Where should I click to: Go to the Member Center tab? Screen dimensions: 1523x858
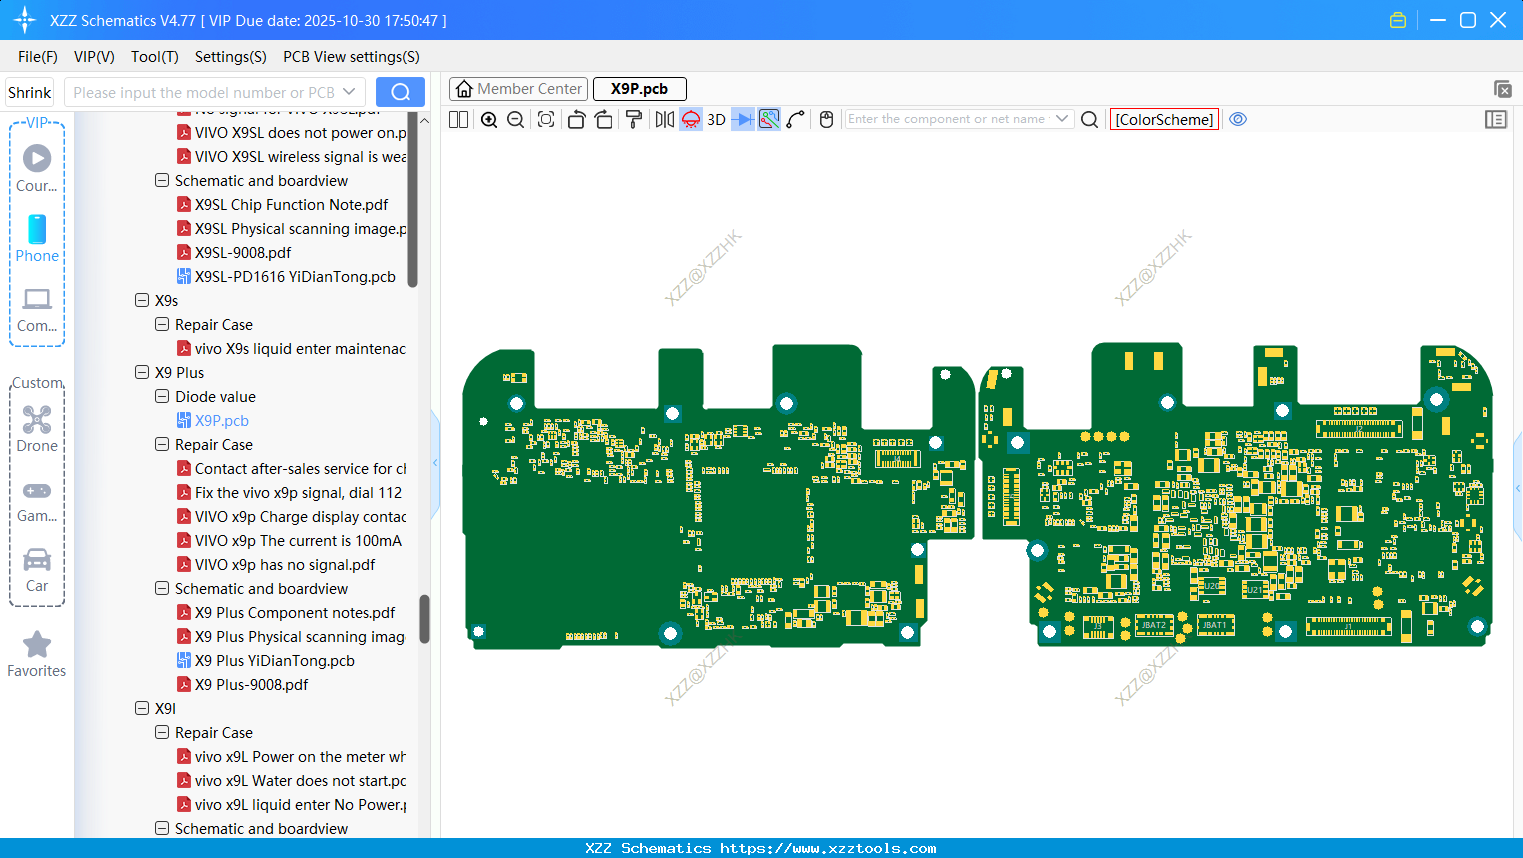(x=518, y=89)
